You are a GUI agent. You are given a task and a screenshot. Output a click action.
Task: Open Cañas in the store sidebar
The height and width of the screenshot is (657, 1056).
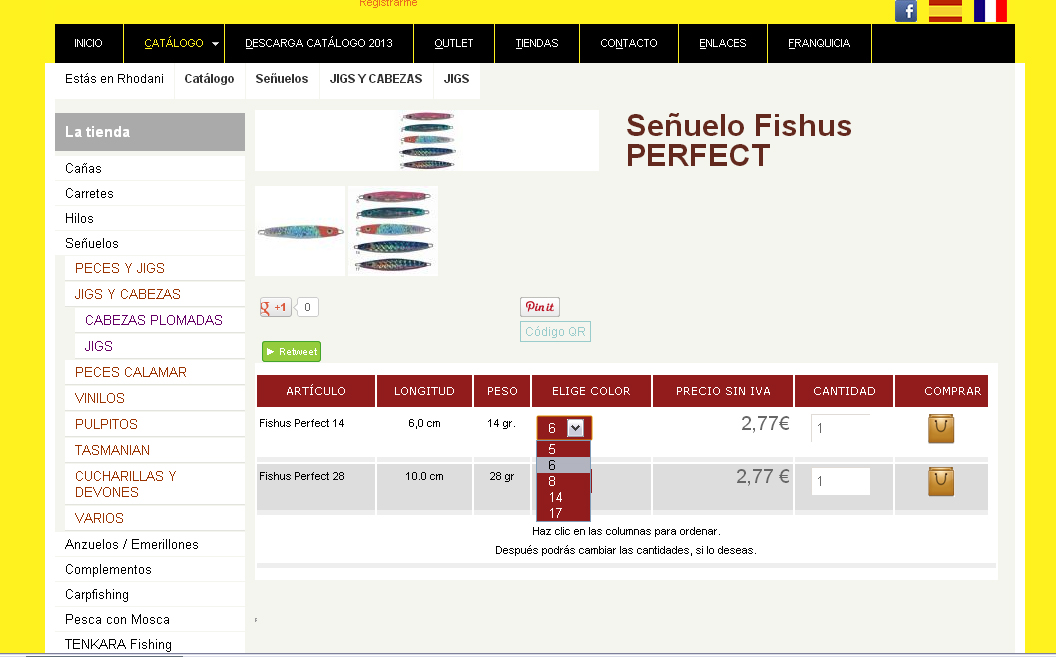pyautogui.click(x=150, y=168)
